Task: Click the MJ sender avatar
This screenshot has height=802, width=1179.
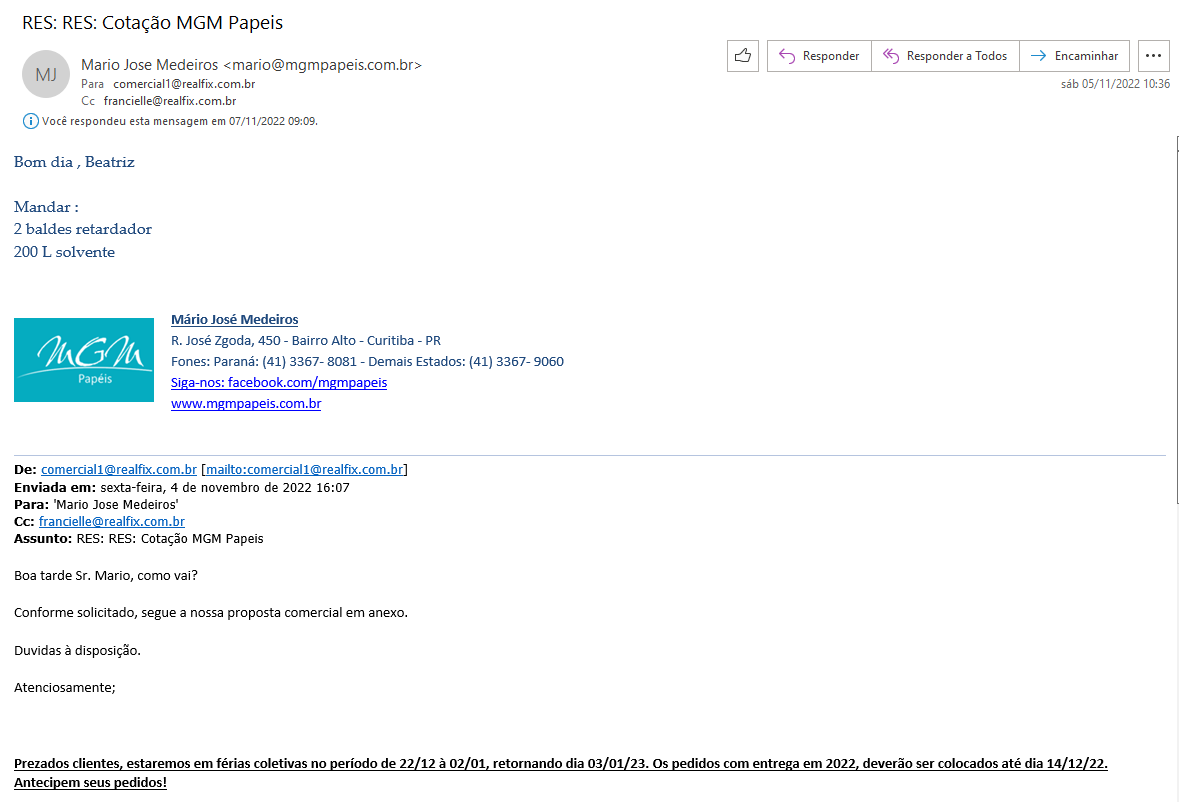Action: click(x=46, y=74)
